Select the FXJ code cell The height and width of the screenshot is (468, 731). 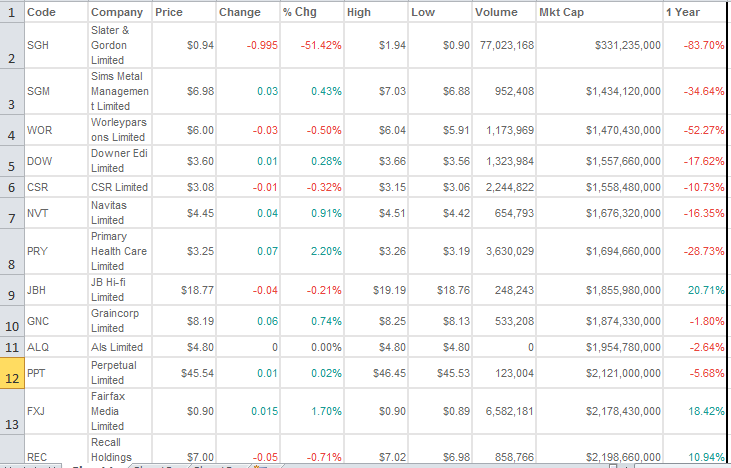(x=56, y=411)
